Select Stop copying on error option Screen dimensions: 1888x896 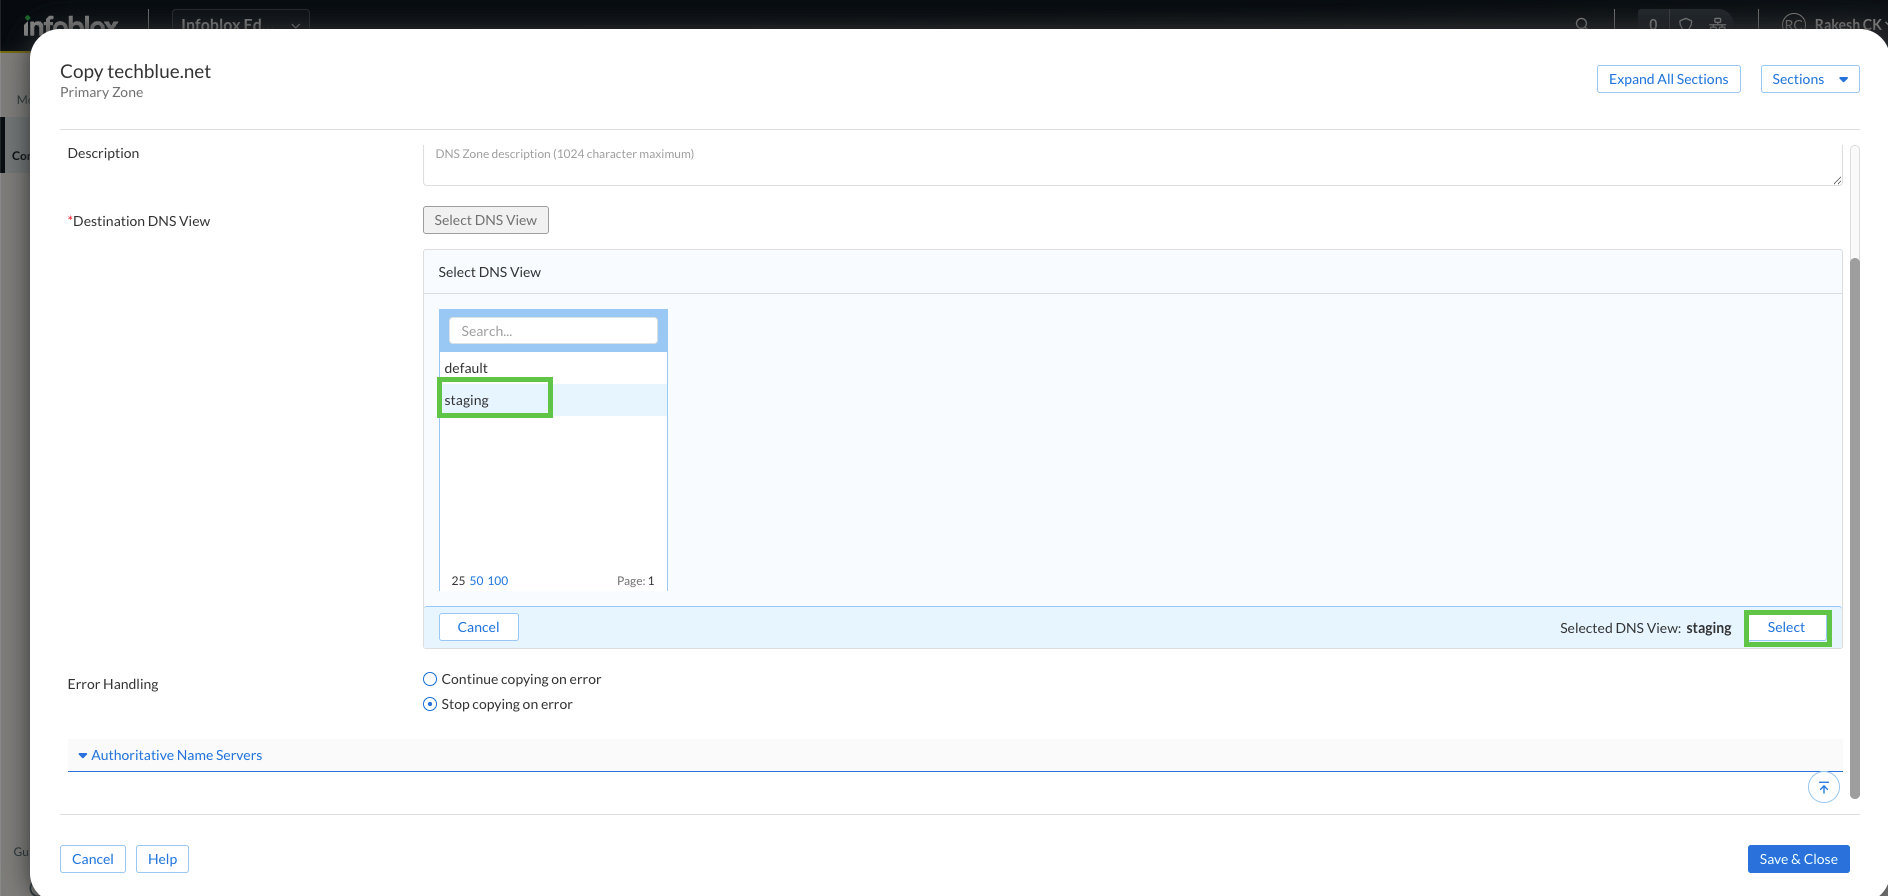(430, 704)
